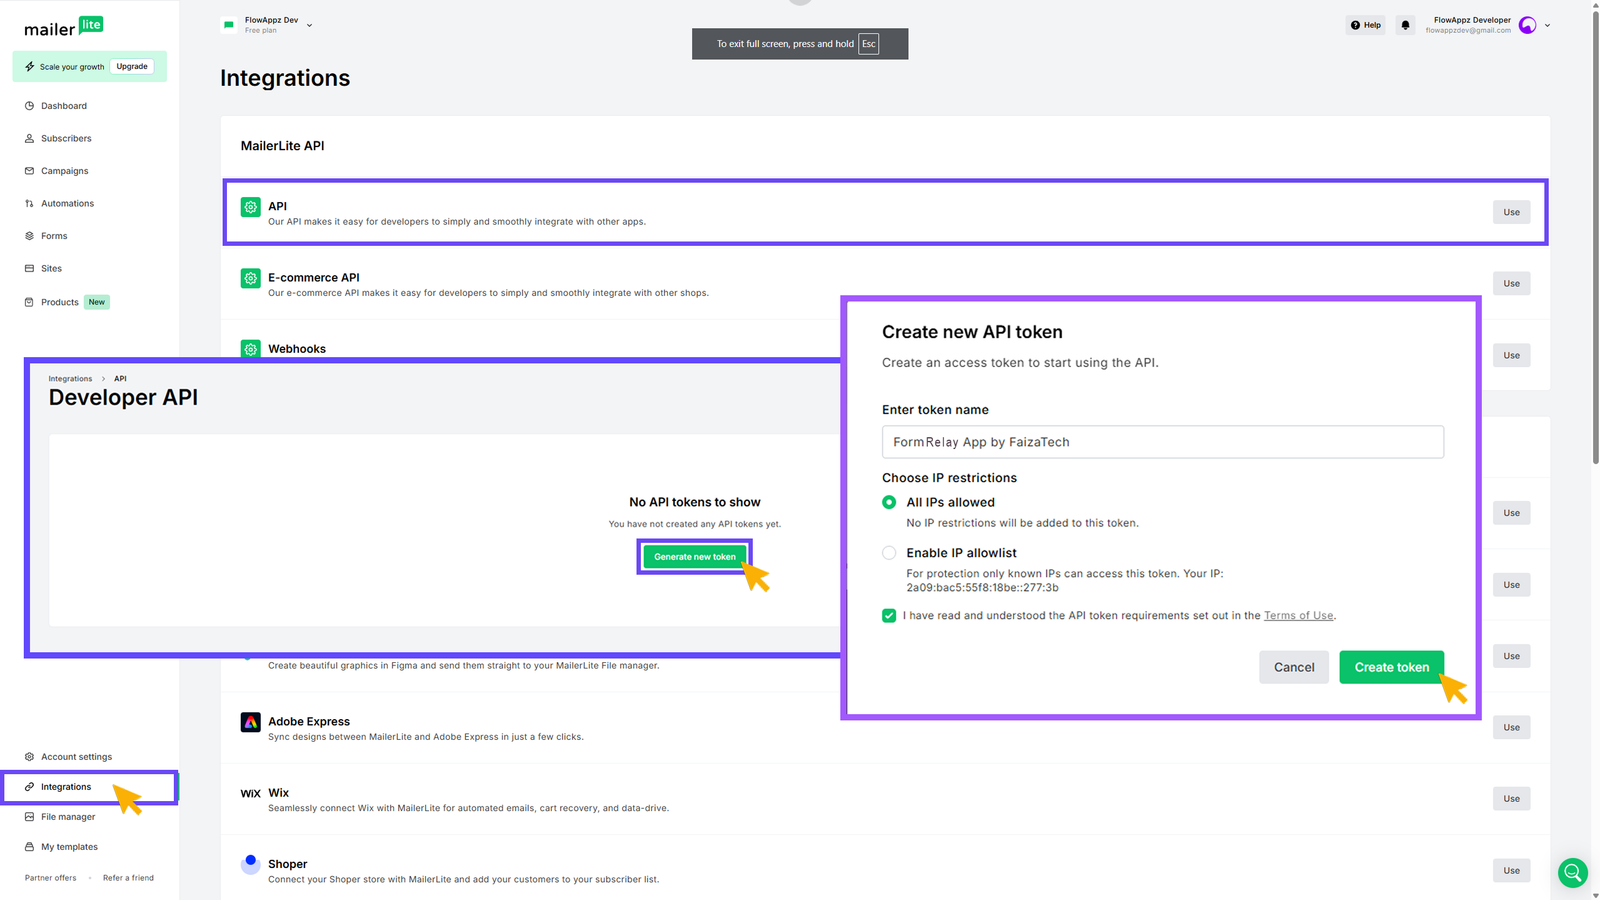Open the Terms of Use link

[x=1298, y=616]
